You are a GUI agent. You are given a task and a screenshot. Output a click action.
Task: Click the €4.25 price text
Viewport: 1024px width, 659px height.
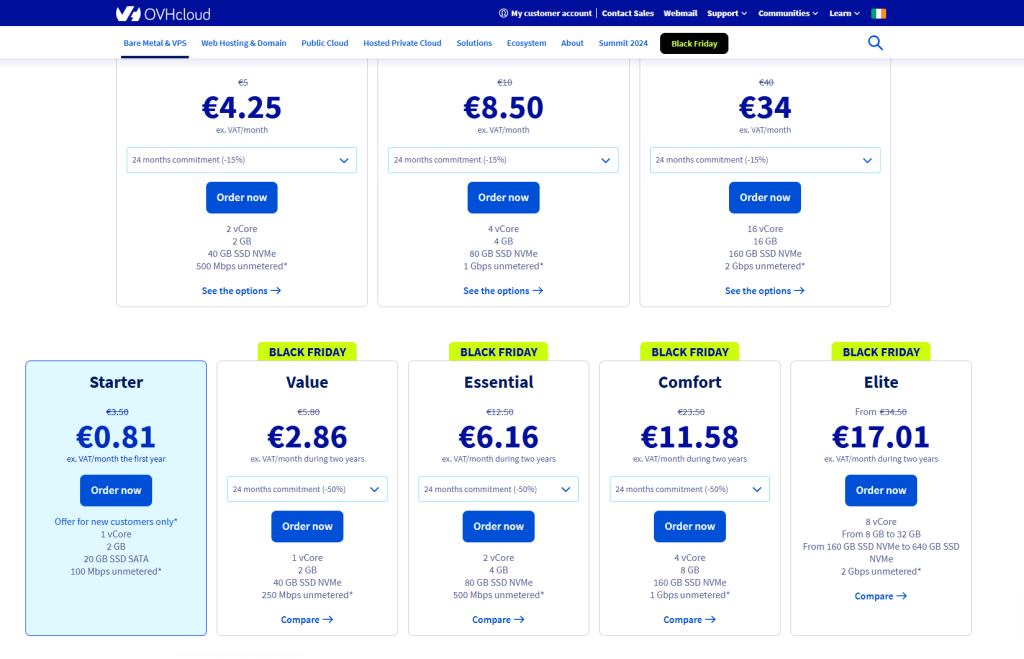[x=242, y=107]
